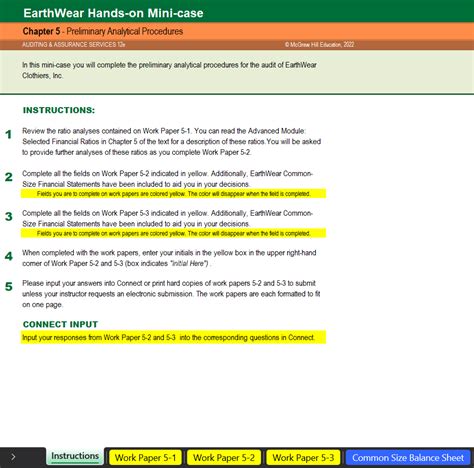Click the EarthWear Hands-on Mini-case title
The width and height of the screenshot is (474, 468).
[x=113, y=13]
